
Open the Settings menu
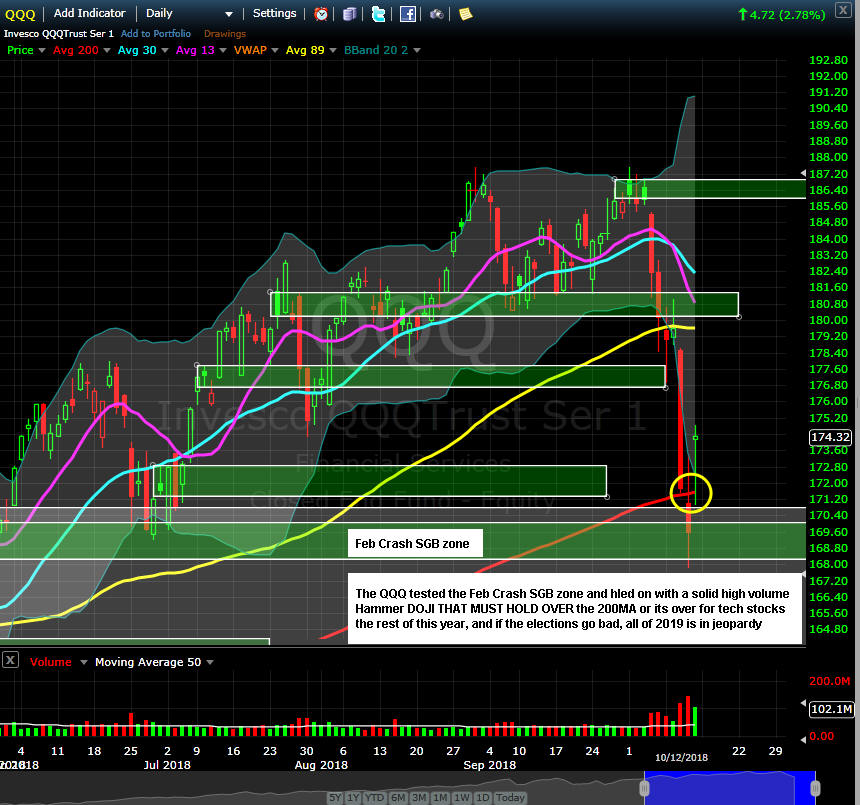click(274, 14)
